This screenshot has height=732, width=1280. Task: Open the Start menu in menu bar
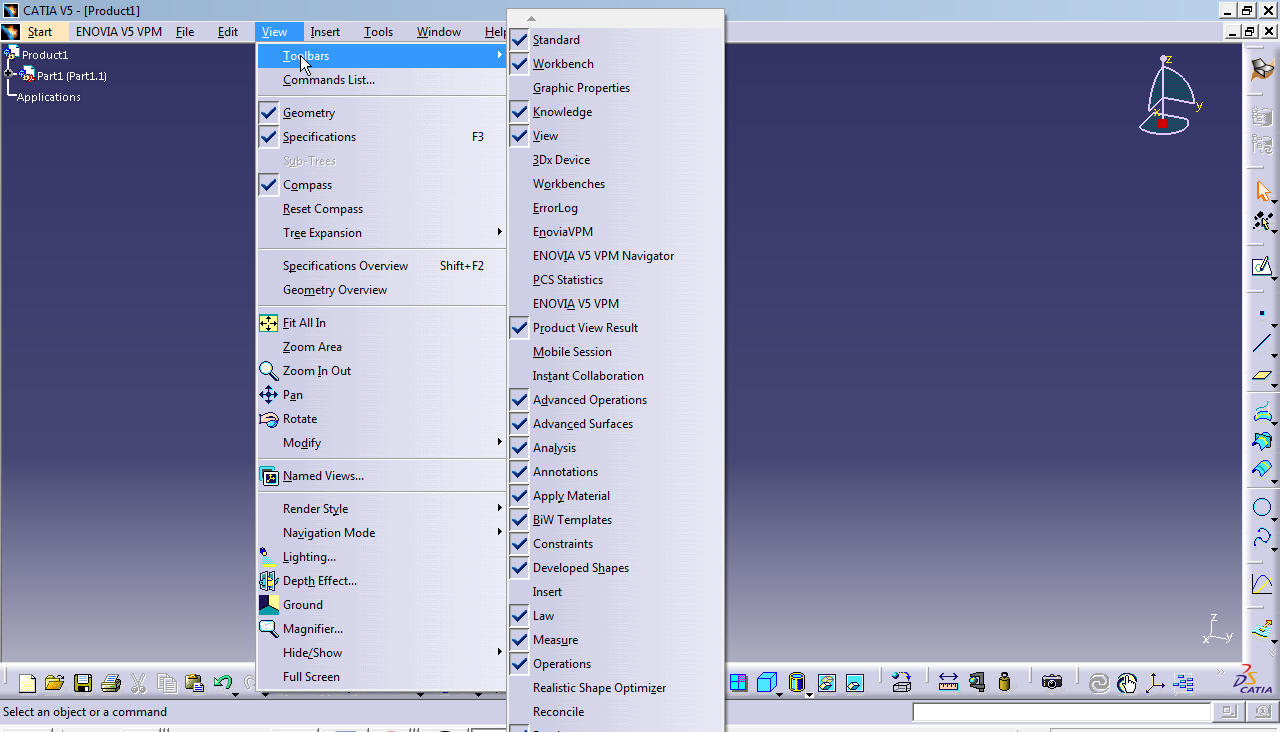point(40,32)
